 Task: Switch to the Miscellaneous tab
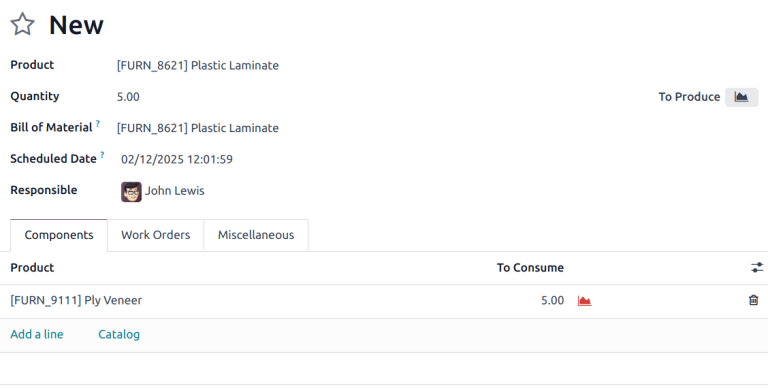click(256, 235)
